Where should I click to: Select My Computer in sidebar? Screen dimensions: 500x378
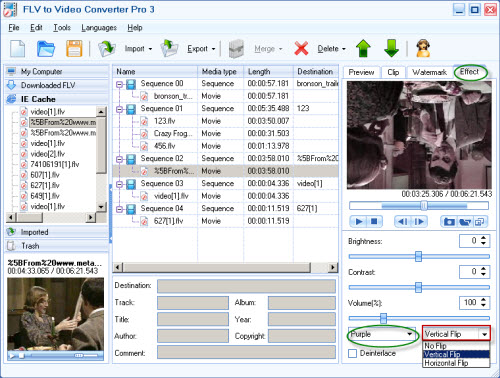point(57,71)
